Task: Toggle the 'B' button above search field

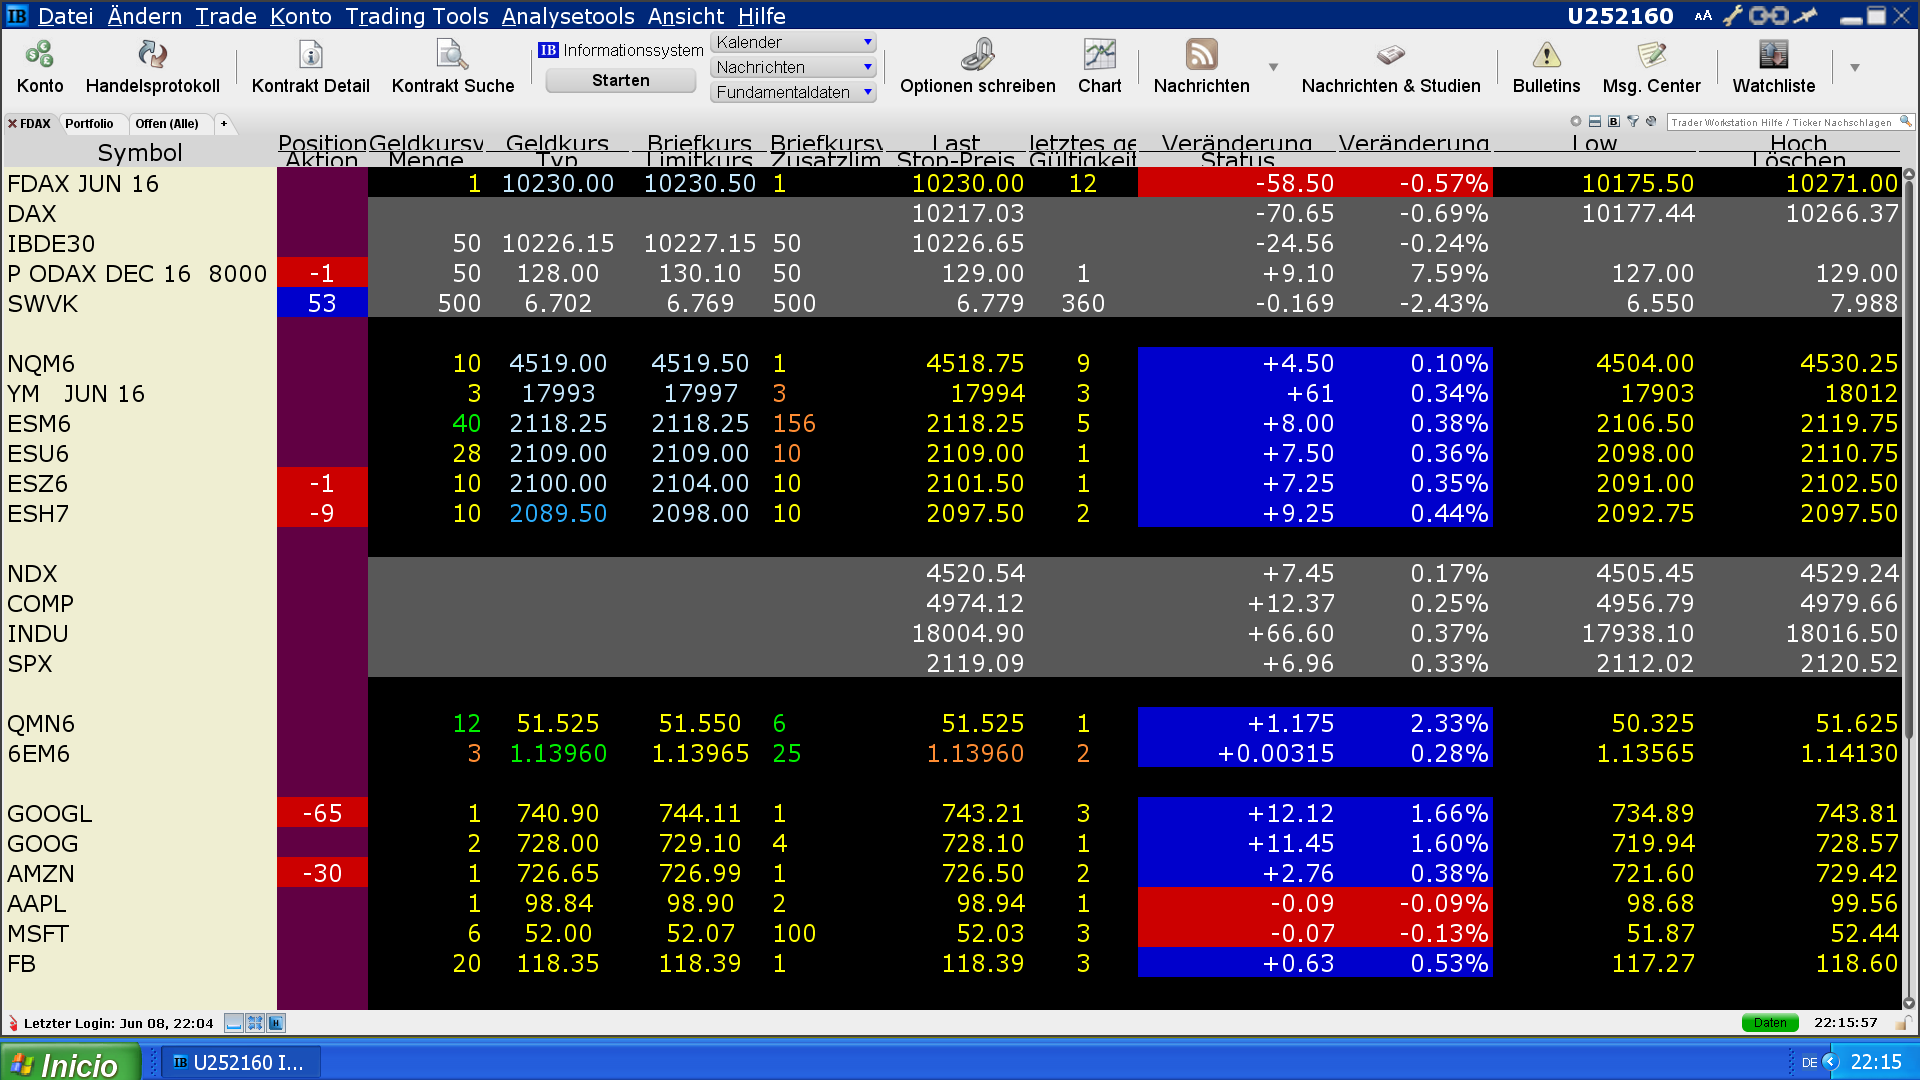Action: 1614,122
